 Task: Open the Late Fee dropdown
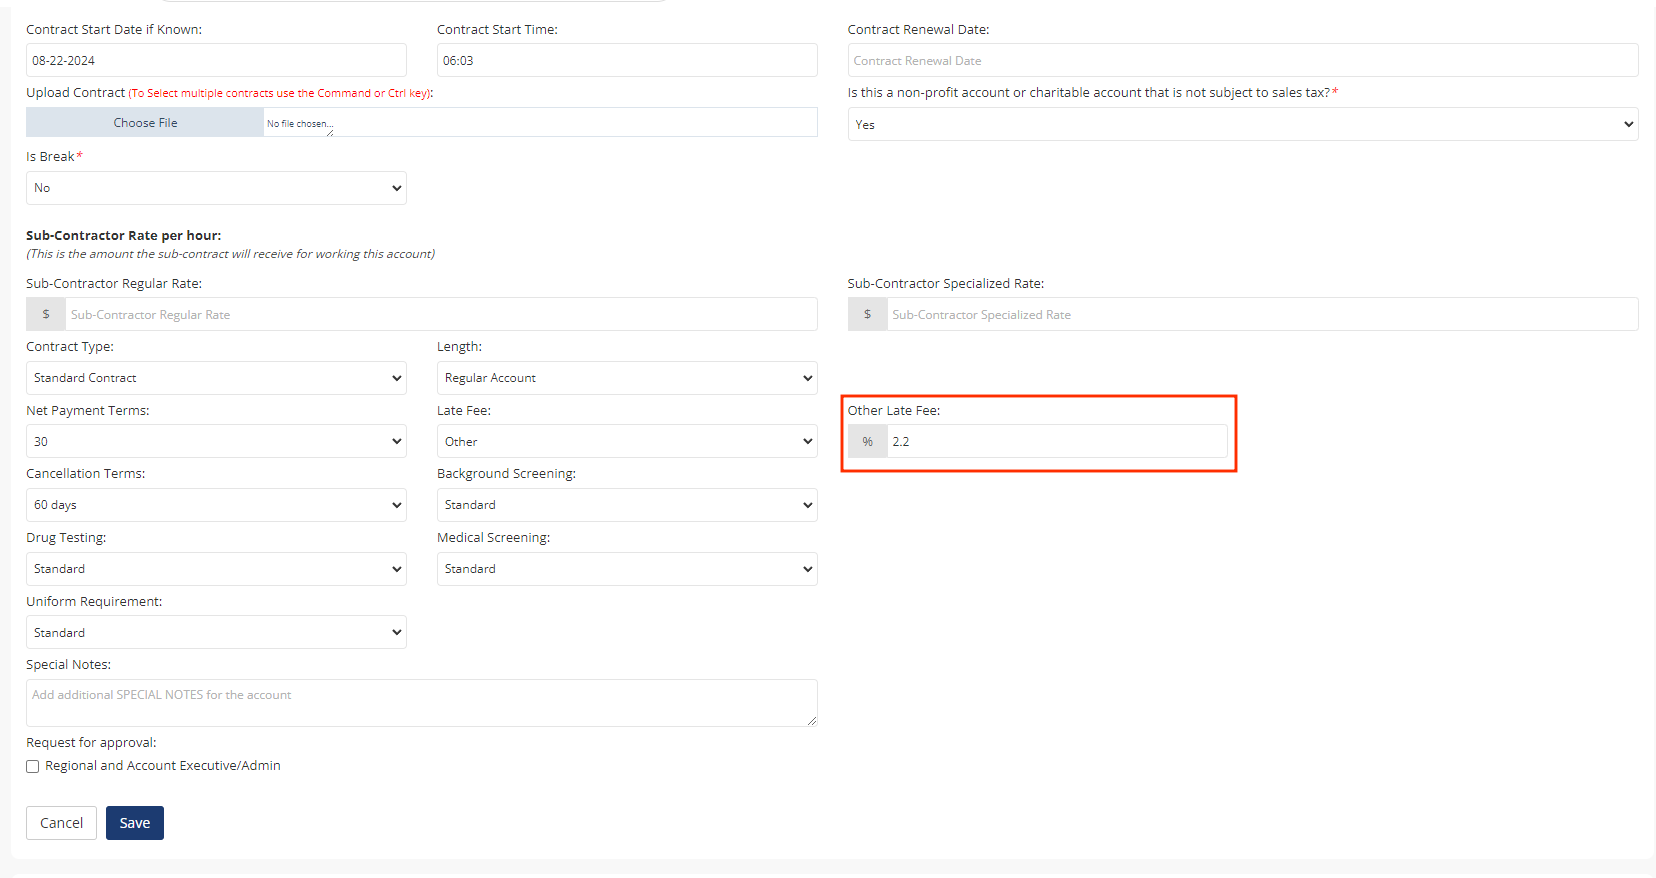click(627, 441)
